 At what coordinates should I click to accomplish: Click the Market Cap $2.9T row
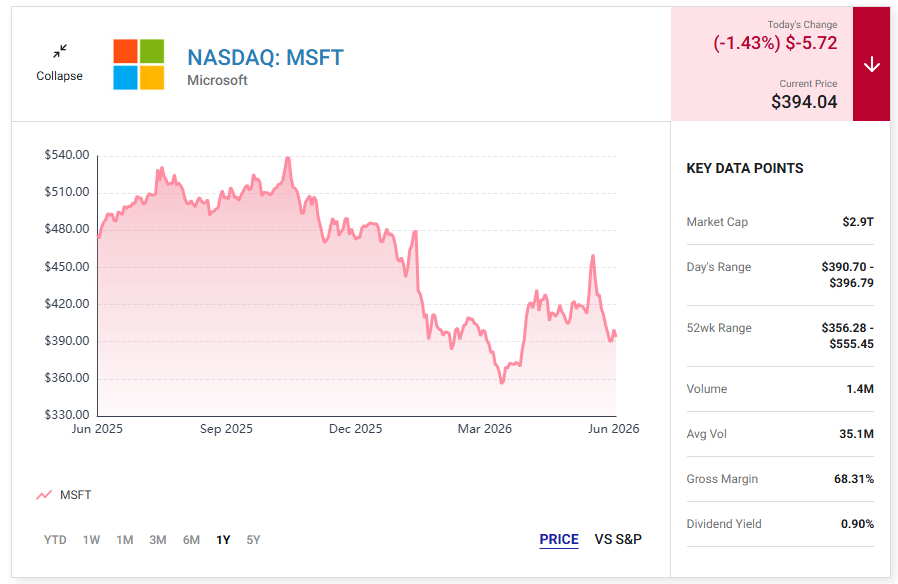[780, 222]
